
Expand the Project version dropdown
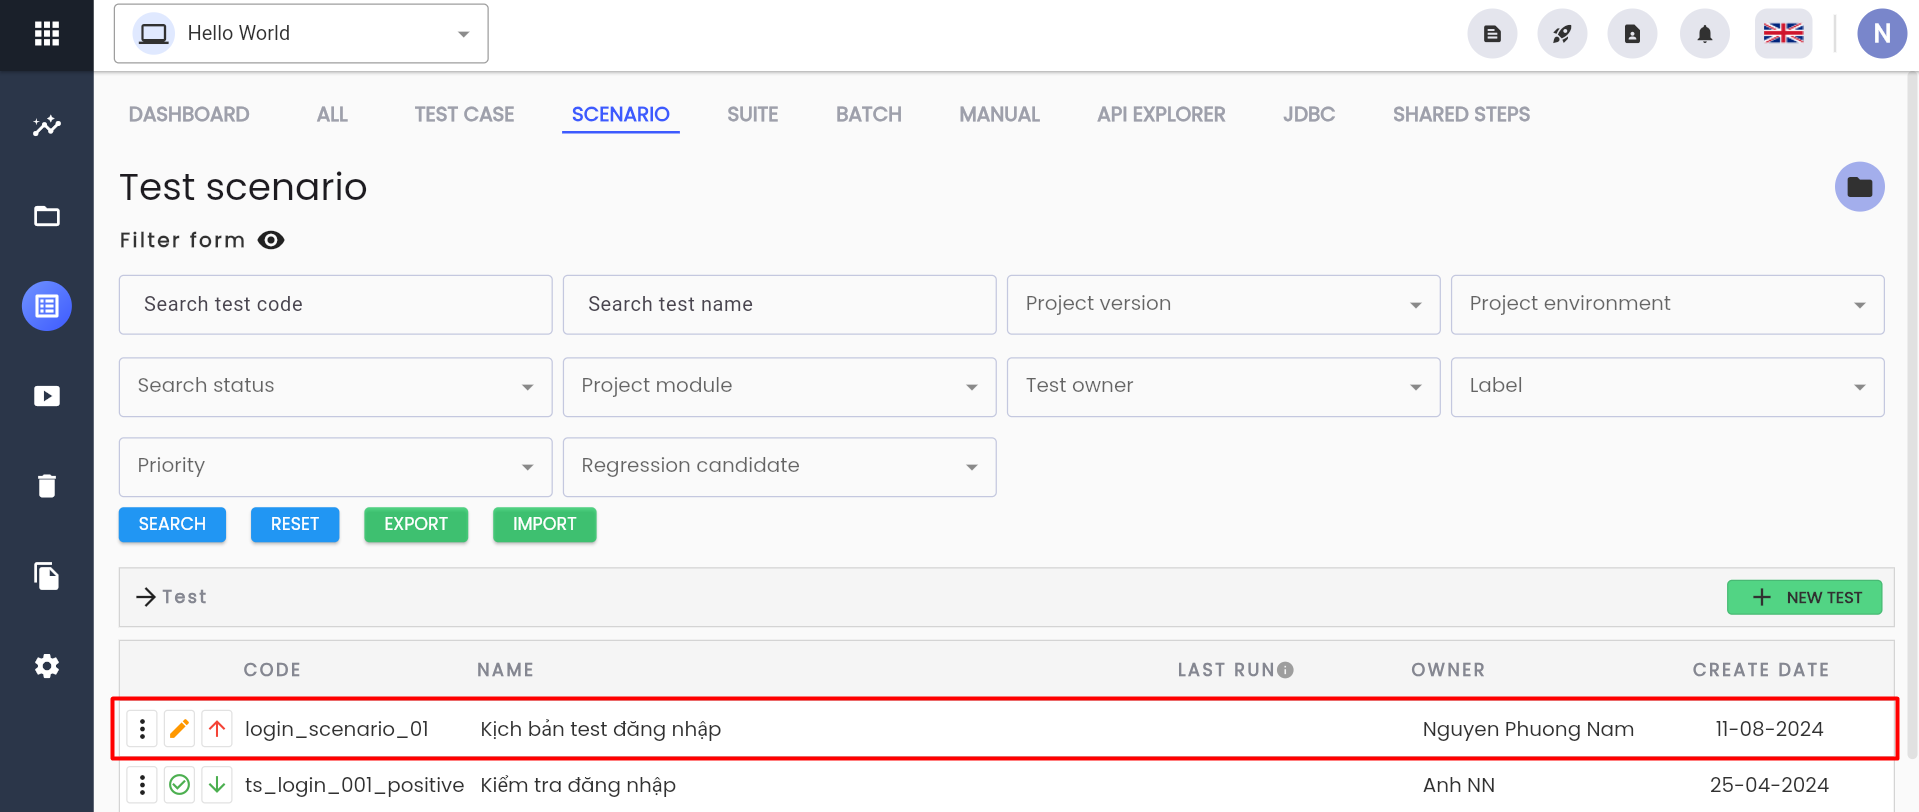click(1223, 304)
